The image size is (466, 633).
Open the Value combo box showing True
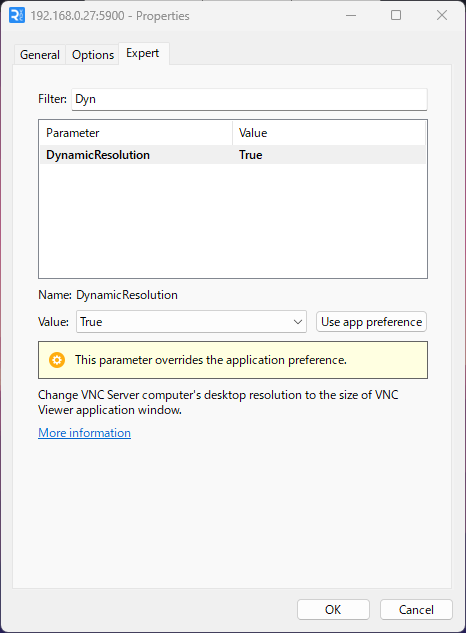(x=191, y=322)
